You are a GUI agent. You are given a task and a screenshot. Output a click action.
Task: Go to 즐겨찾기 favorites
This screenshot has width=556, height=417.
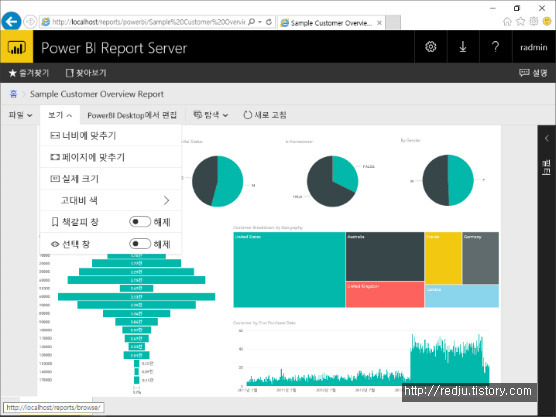coord(29,73)
